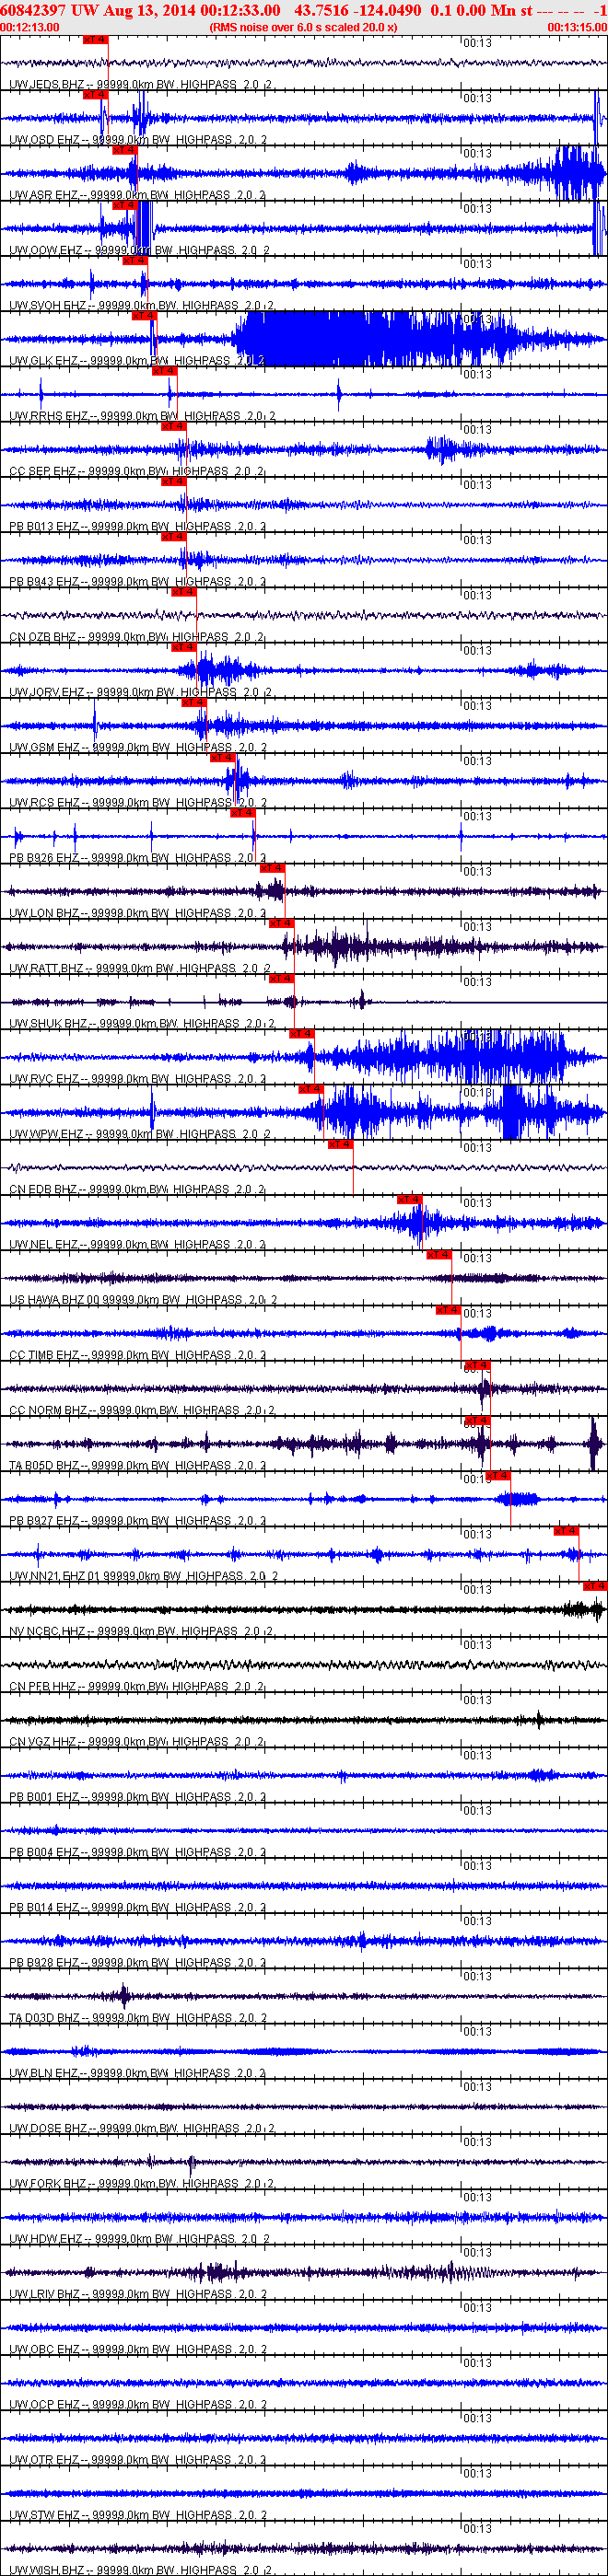Click the UW SVOH EHZ station label
Screen dimensions: 608x2576
tap(141, 306)
